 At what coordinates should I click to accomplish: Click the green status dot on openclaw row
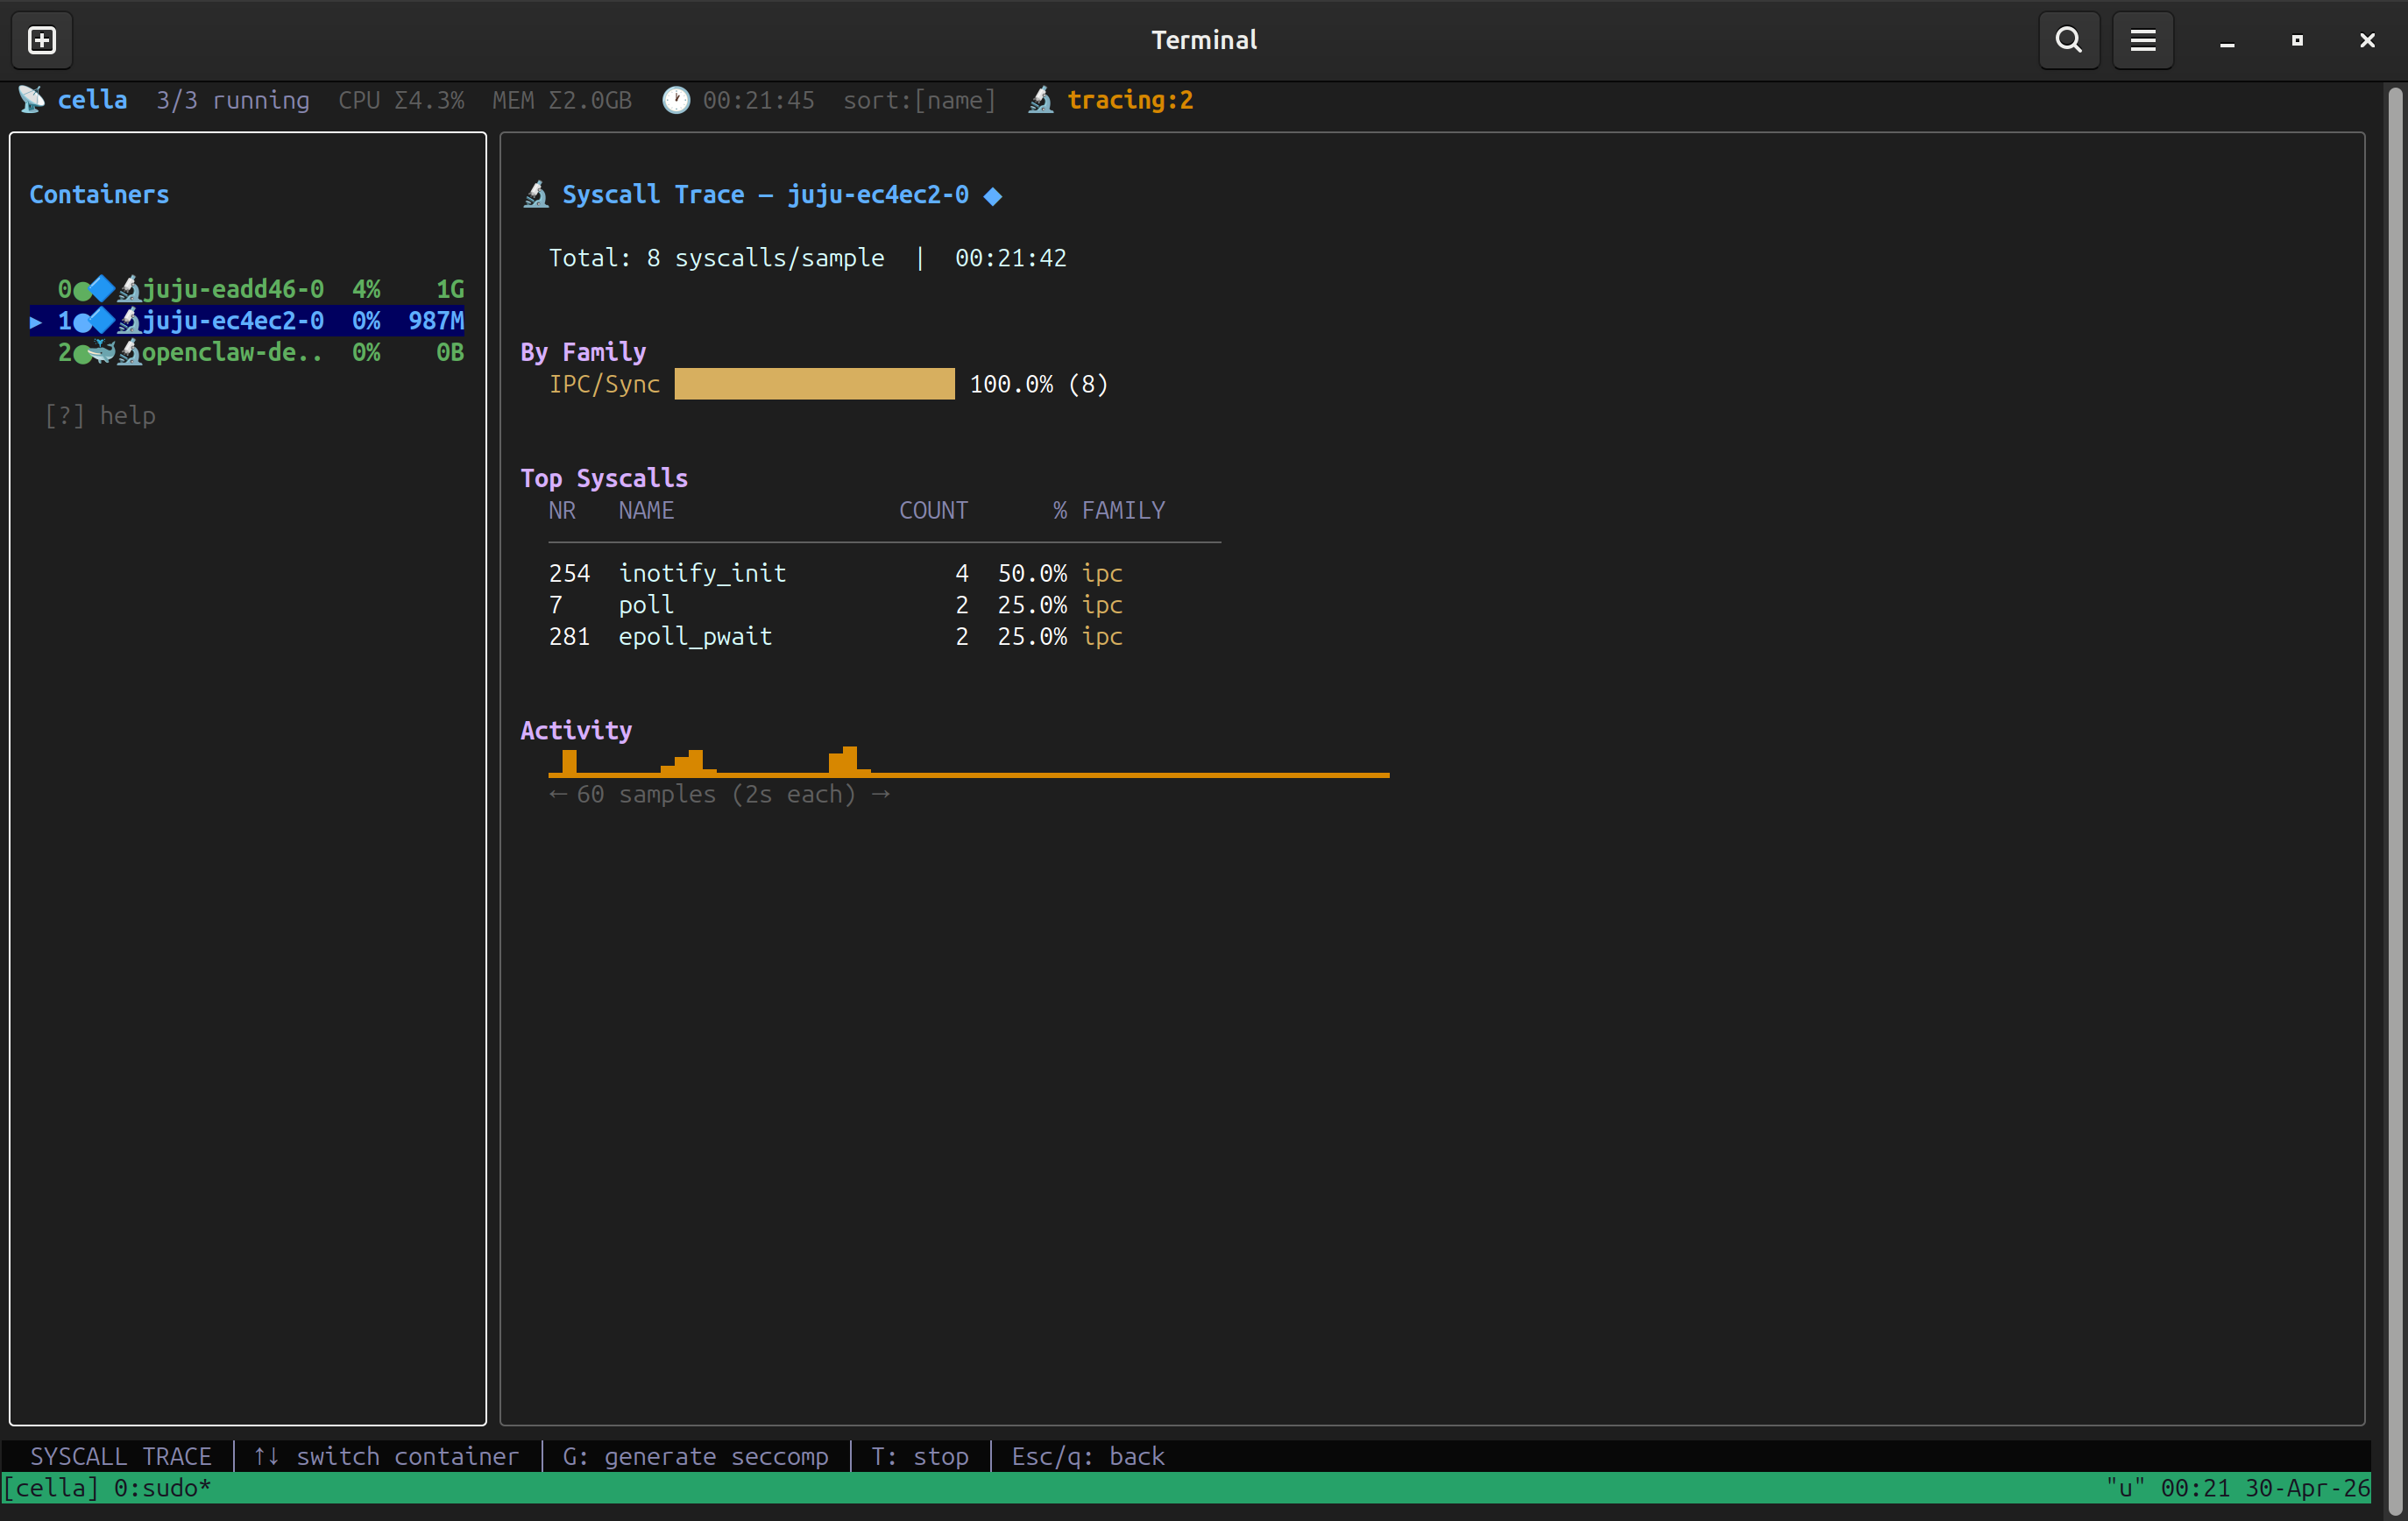81,354
